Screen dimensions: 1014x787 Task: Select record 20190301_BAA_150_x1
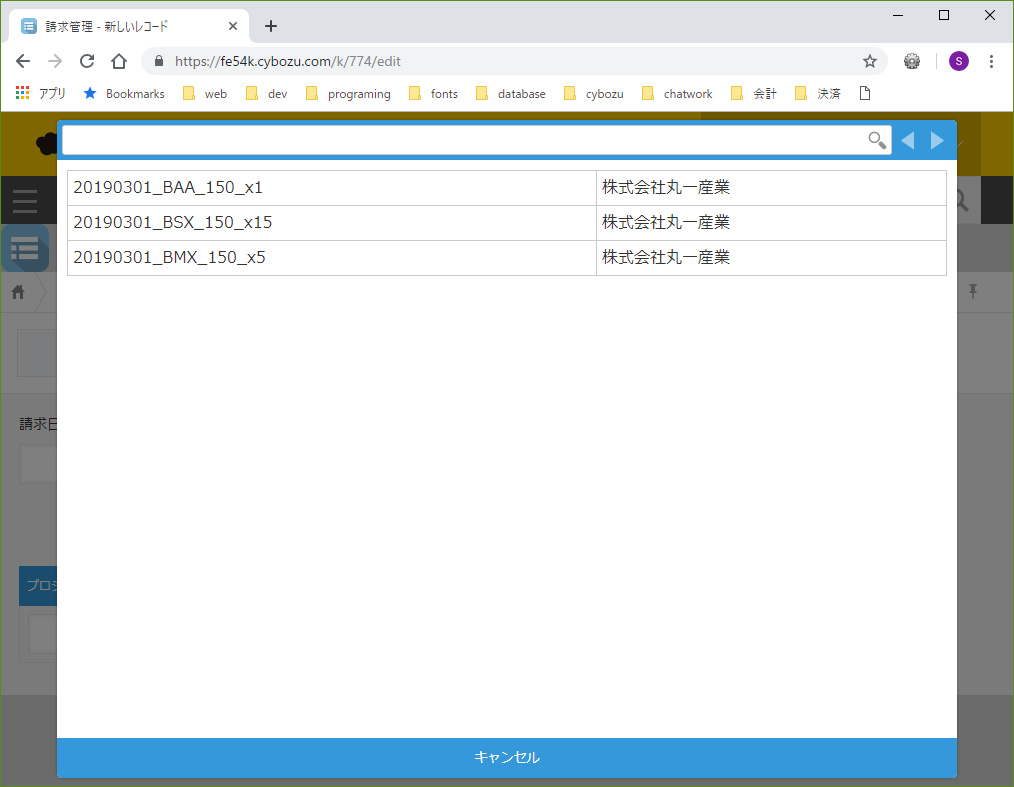click(x=168, y=188)
